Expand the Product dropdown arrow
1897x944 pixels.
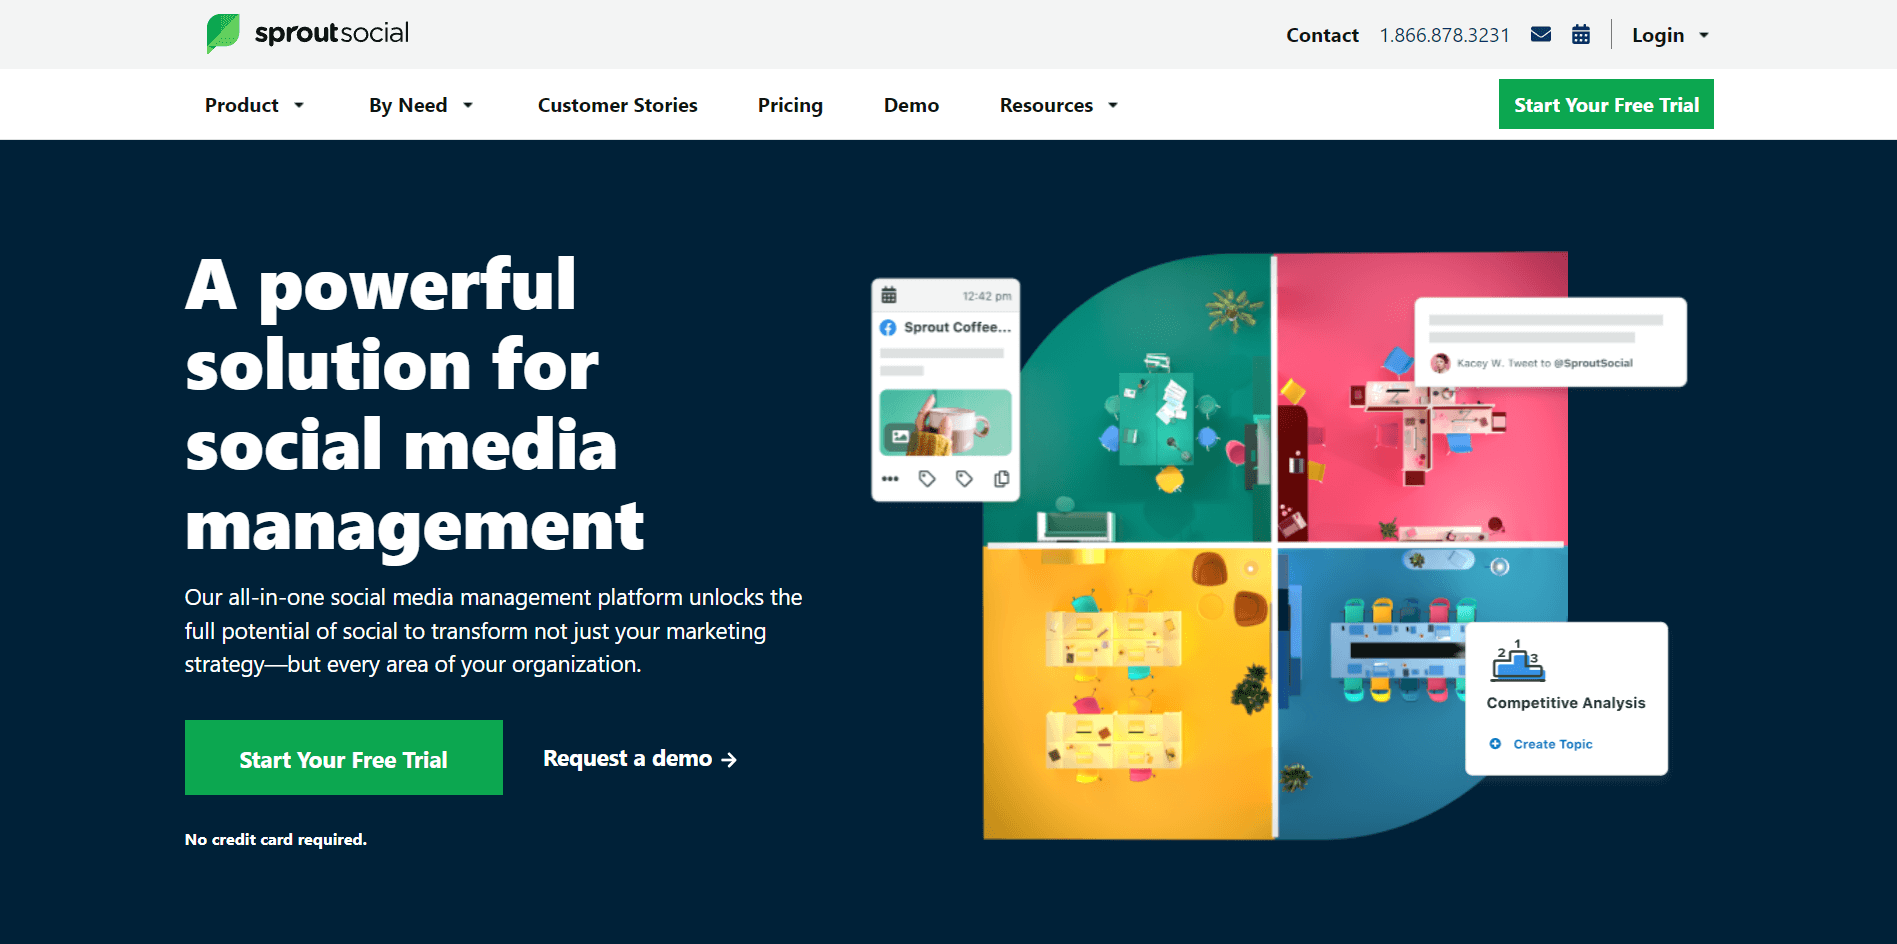299,105
